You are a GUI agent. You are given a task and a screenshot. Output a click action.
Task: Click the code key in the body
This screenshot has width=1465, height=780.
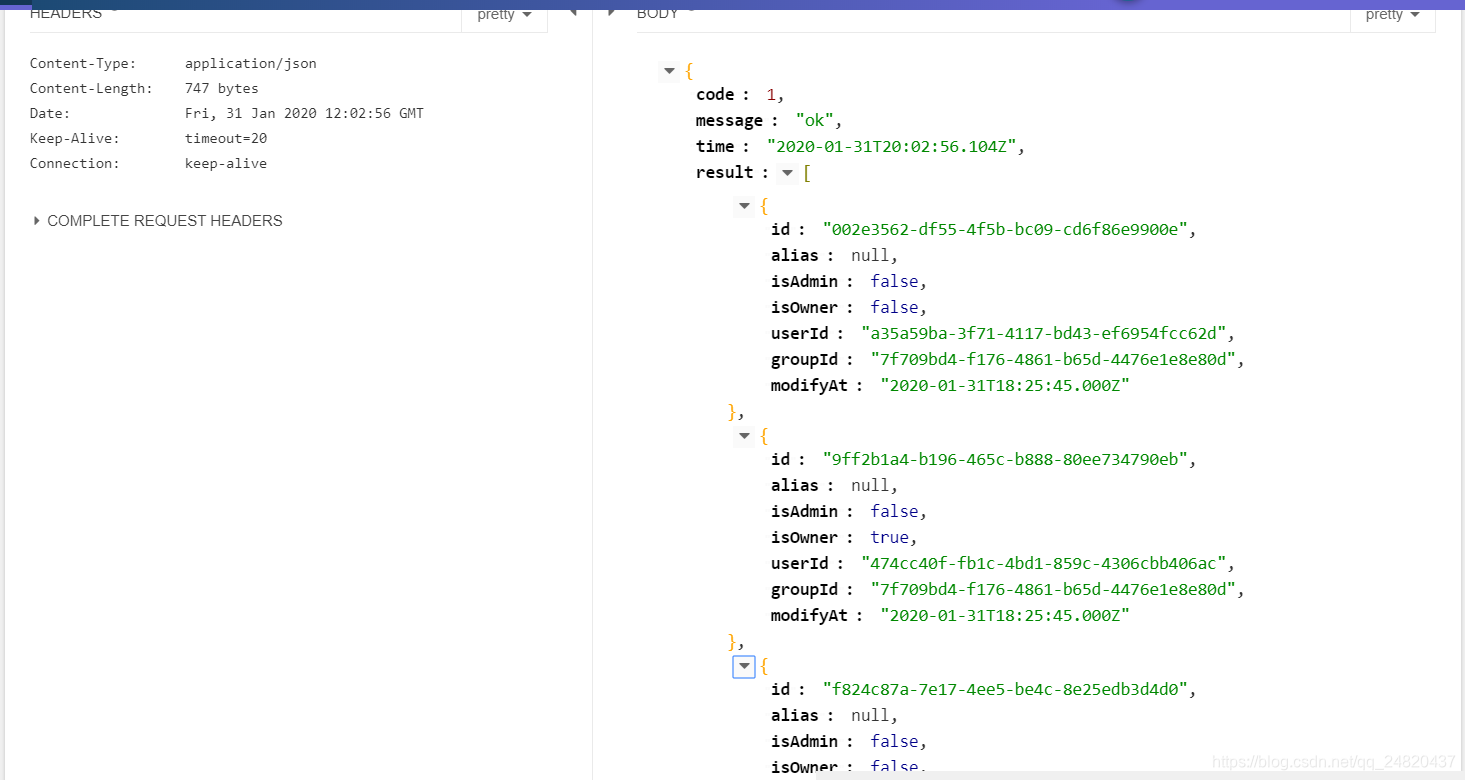[715, 95]
